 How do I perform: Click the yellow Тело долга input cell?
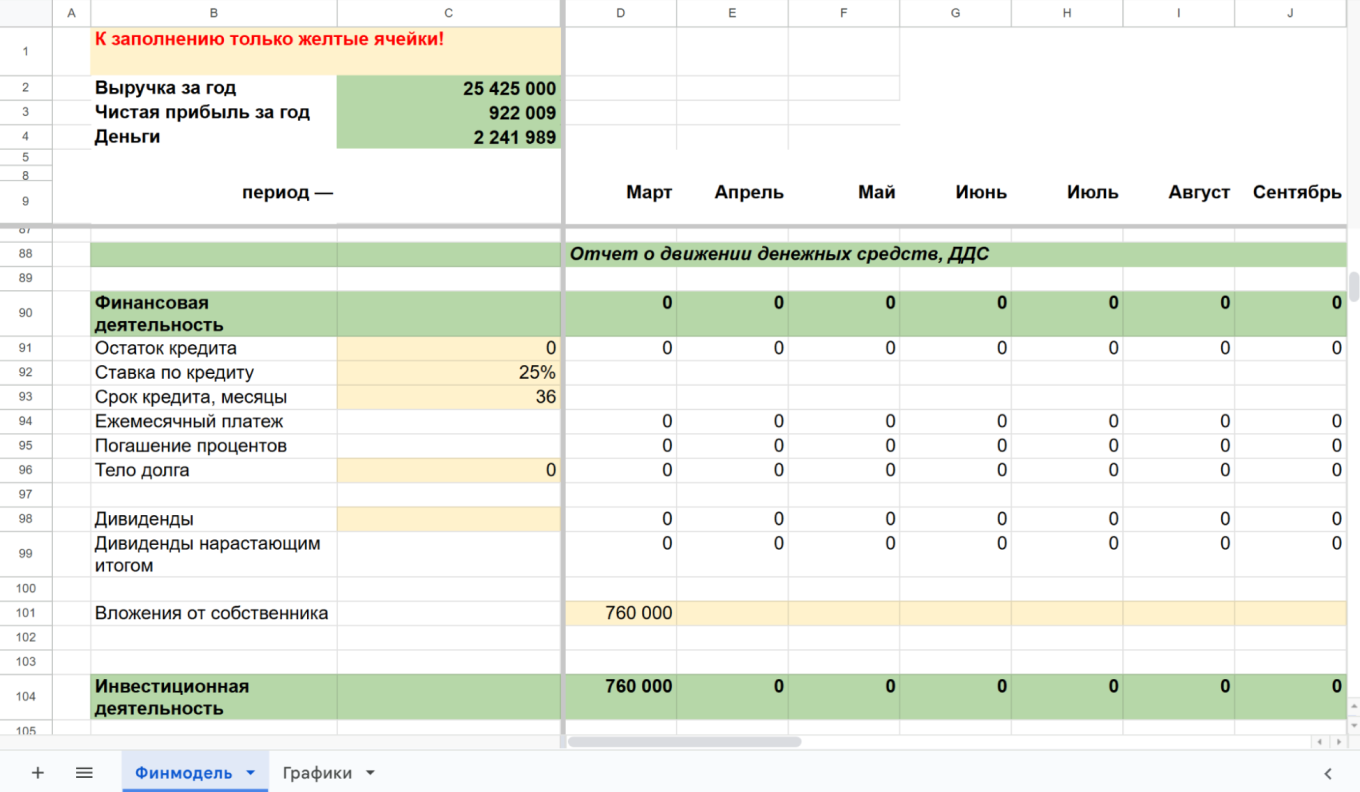(x=449, y=470)
